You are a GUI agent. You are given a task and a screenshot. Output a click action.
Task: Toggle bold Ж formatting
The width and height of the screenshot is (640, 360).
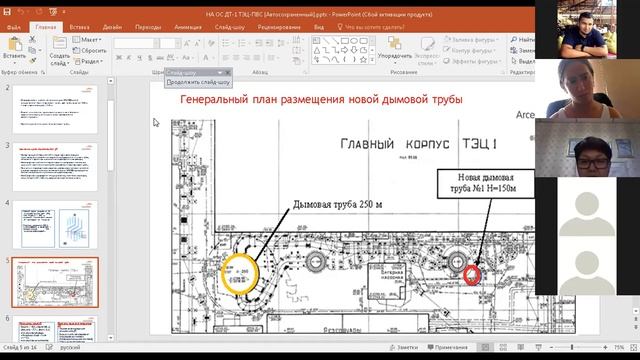[x=119, y=58]
